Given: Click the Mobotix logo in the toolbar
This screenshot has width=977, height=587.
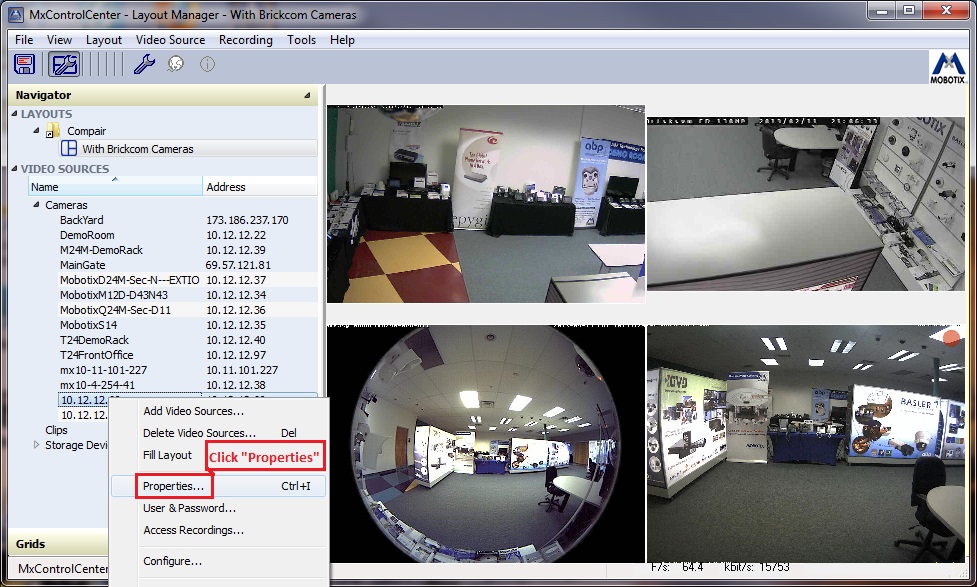Looking at the screenshot, I should point(948,67).
